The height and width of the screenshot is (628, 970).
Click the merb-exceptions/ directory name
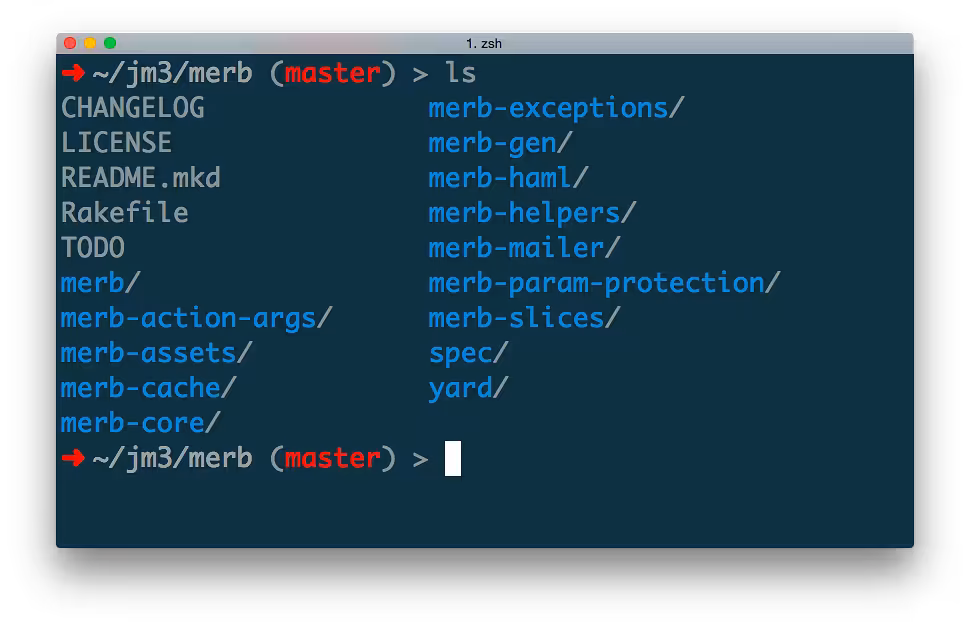coord(556,108)
